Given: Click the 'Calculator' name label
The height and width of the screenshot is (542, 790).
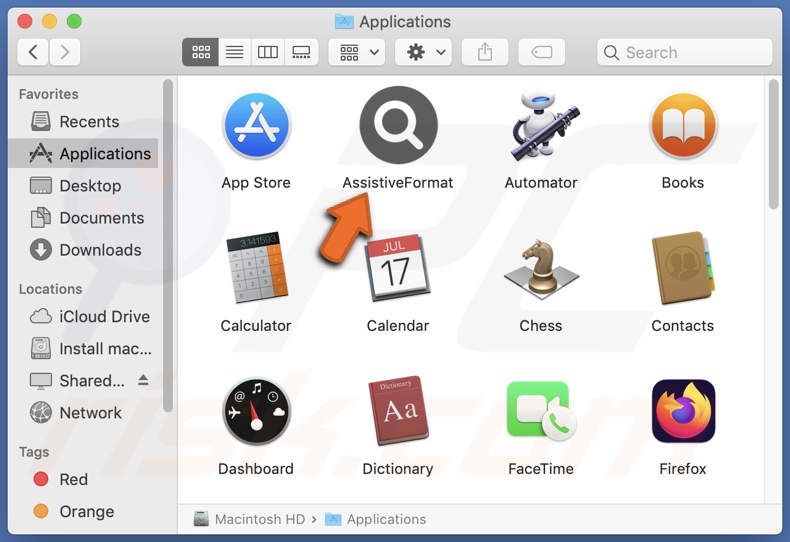Looking at the screenshot, I should (x=256, y=326).
